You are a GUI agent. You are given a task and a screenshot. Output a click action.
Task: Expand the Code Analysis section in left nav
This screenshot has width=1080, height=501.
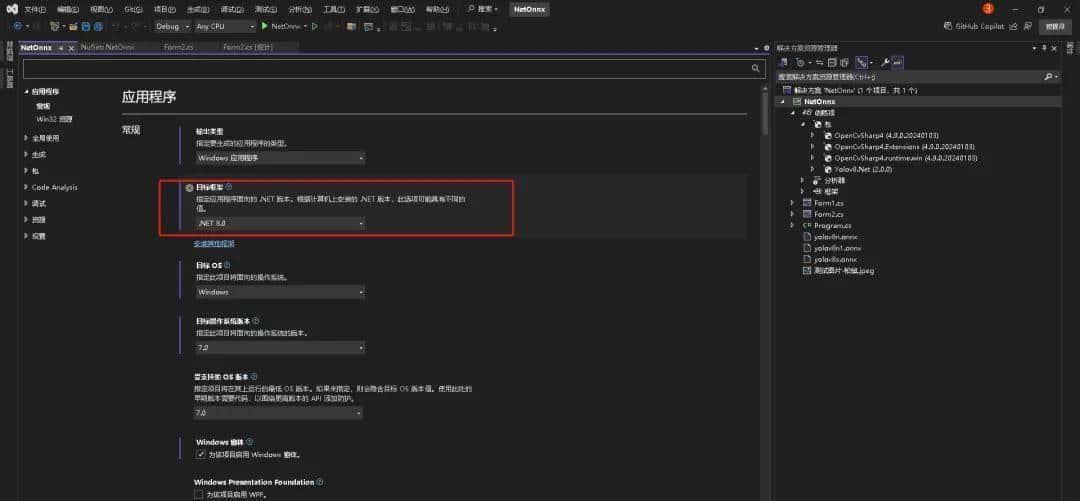26,187
